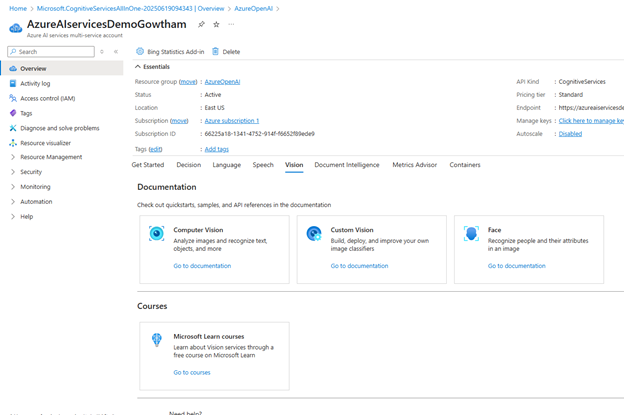Select the Vision tab
The image size is (624, 415).
point(294,165)
